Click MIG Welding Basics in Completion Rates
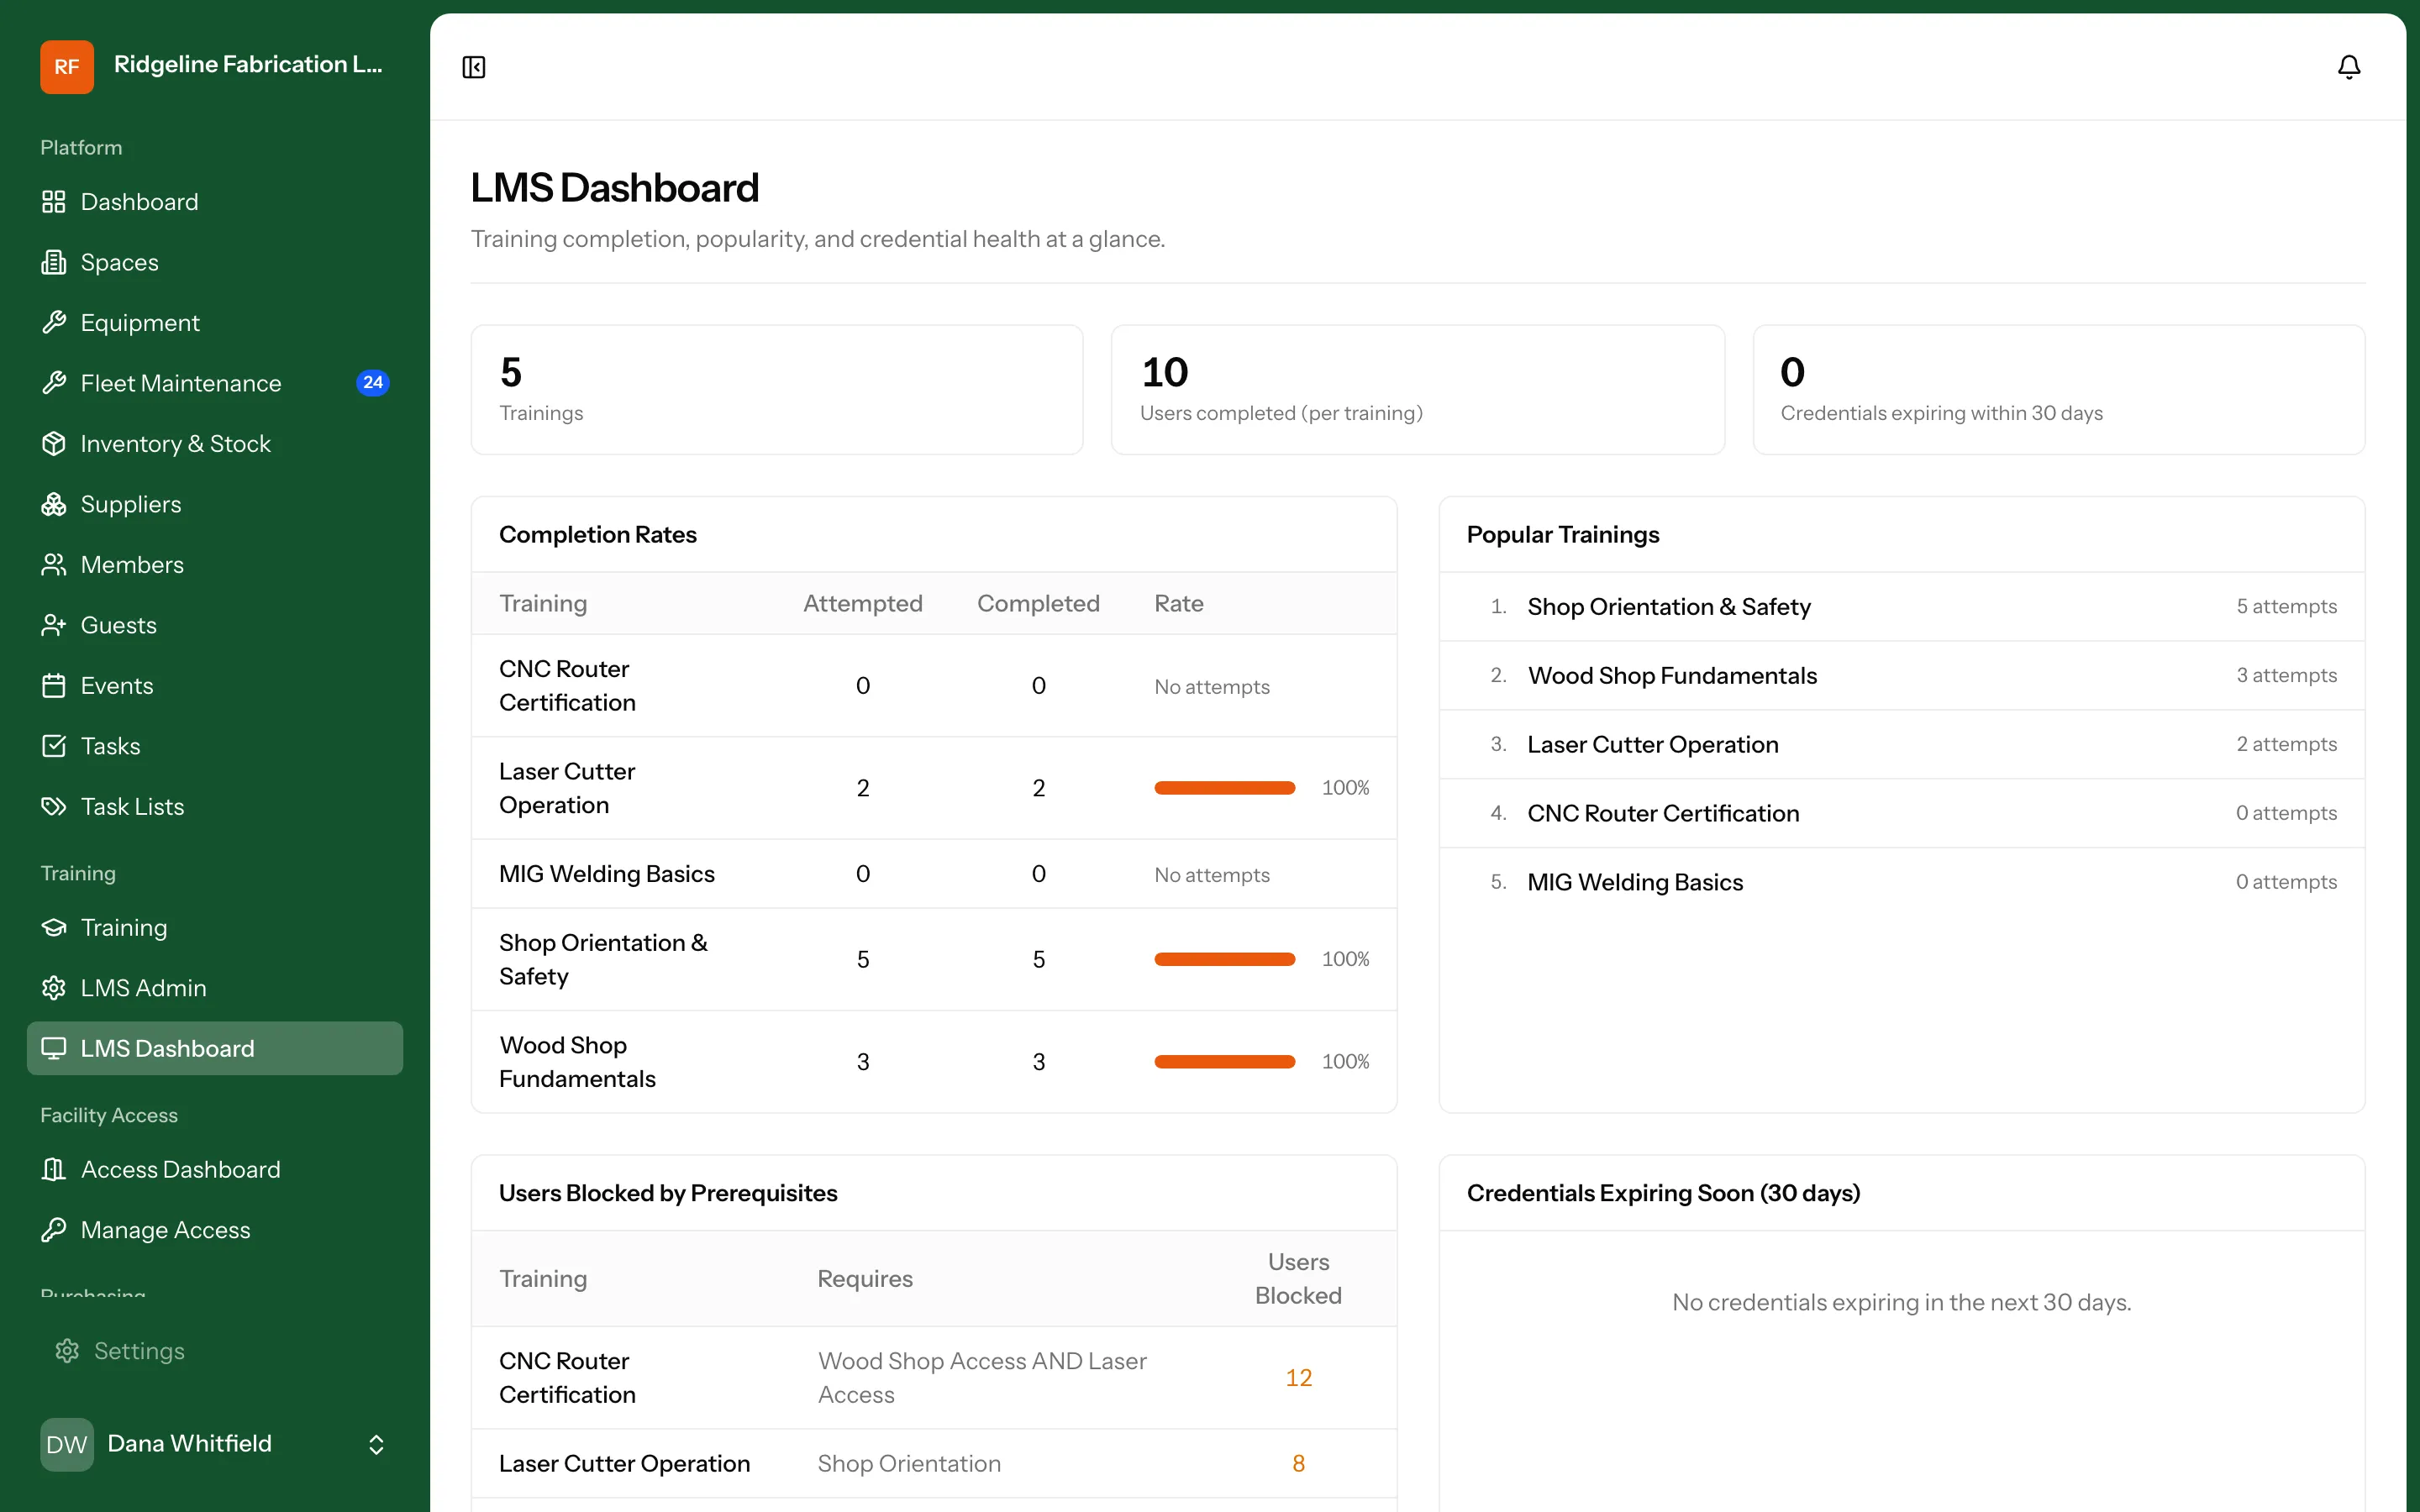The height and width of the screenshot is (1512, 2420). point(606,874)
